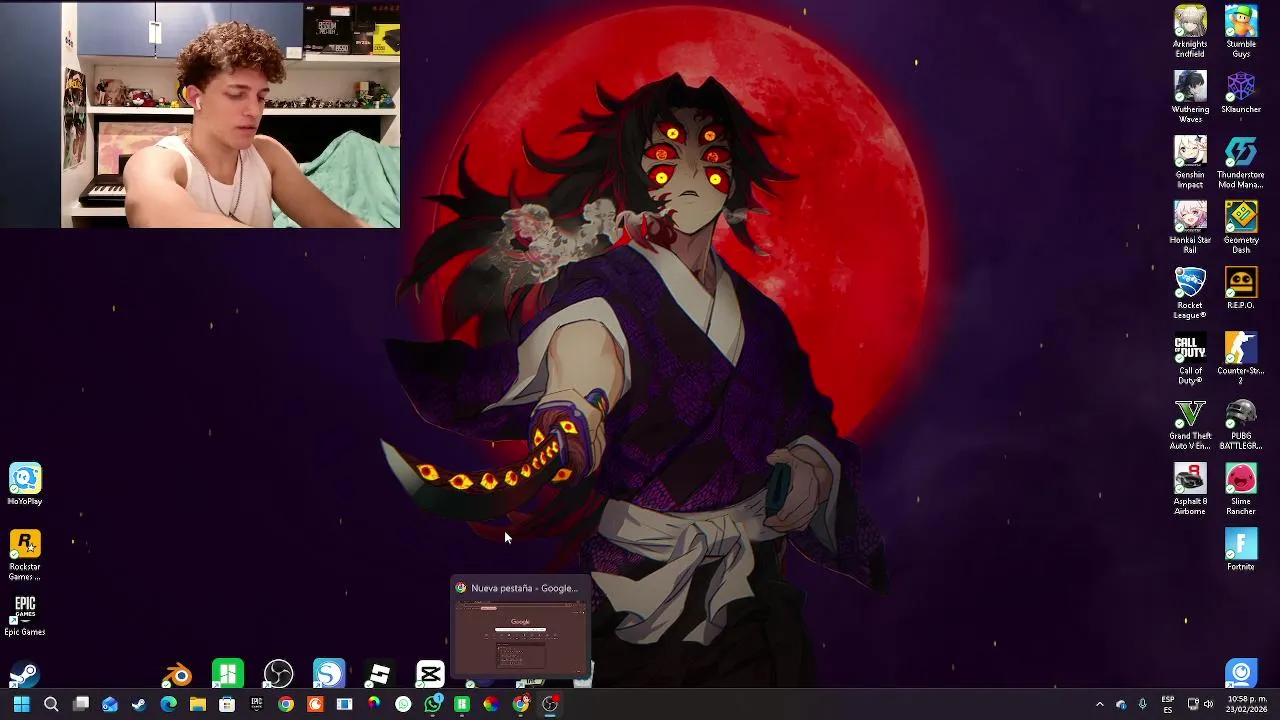This screenshot has height=720, width=1280.
Task: Open the clock showing 10:58 p. m.
Action: (1246, 704)
